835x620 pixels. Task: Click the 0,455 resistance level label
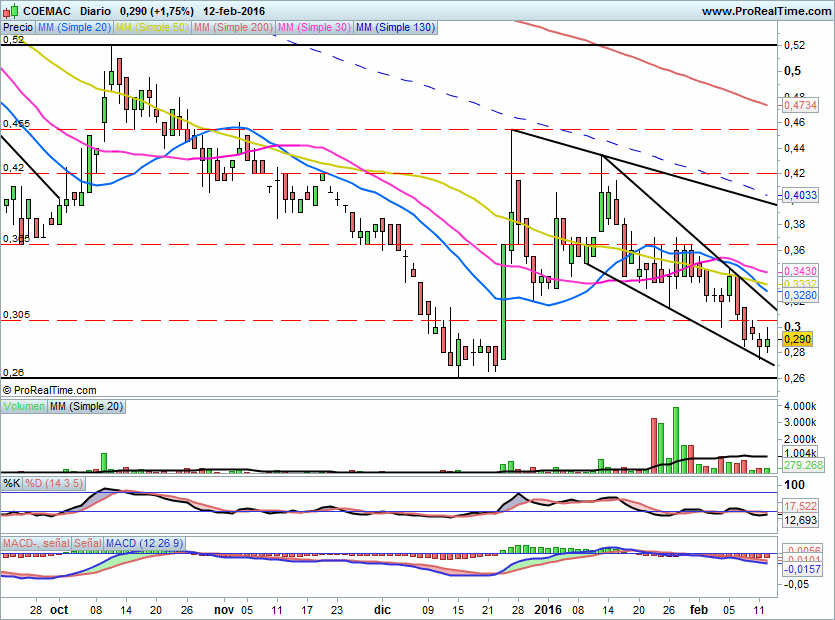pos(16,124)
